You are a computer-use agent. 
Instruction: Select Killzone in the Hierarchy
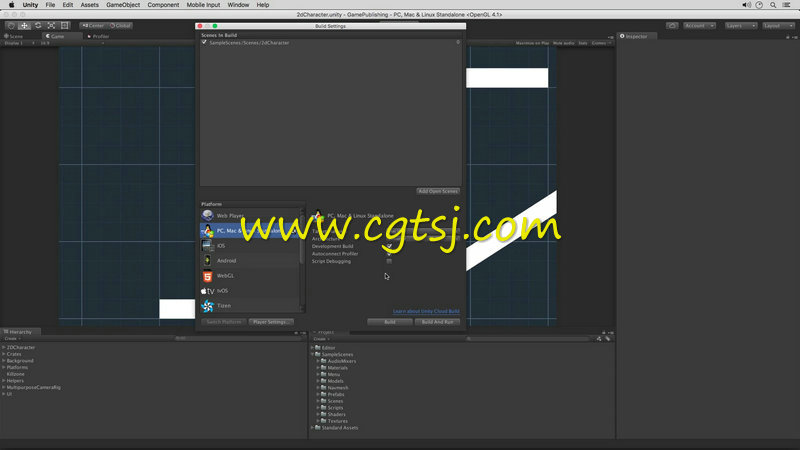[x=15, y=374]
